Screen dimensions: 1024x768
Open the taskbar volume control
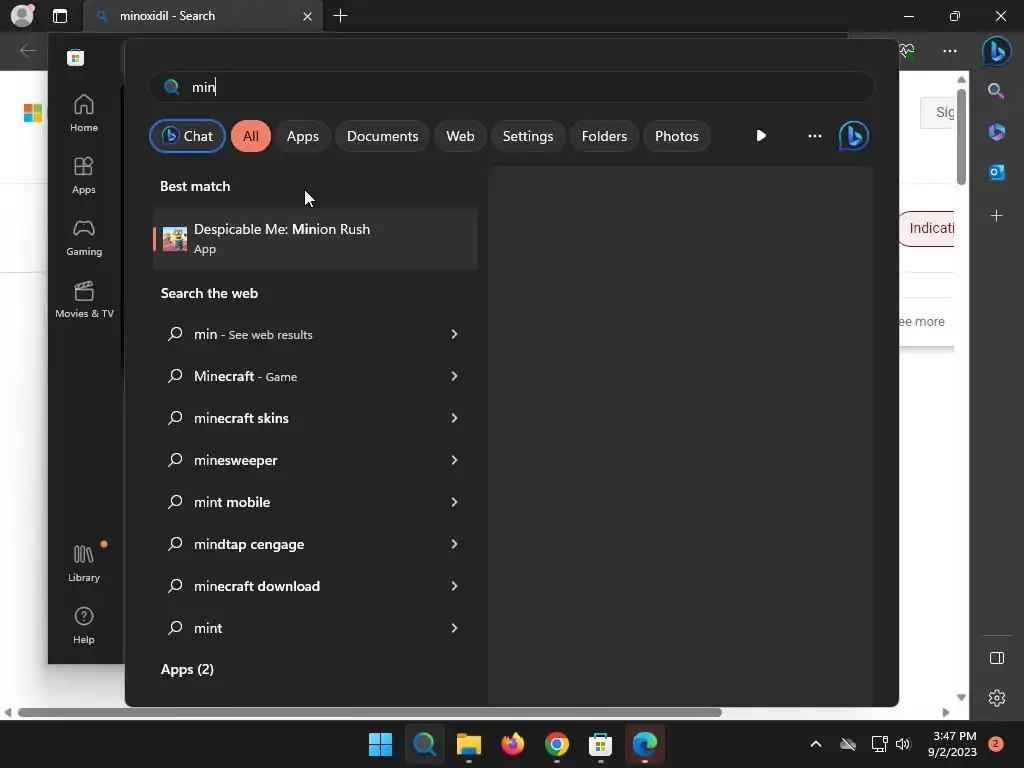[903, 744]
